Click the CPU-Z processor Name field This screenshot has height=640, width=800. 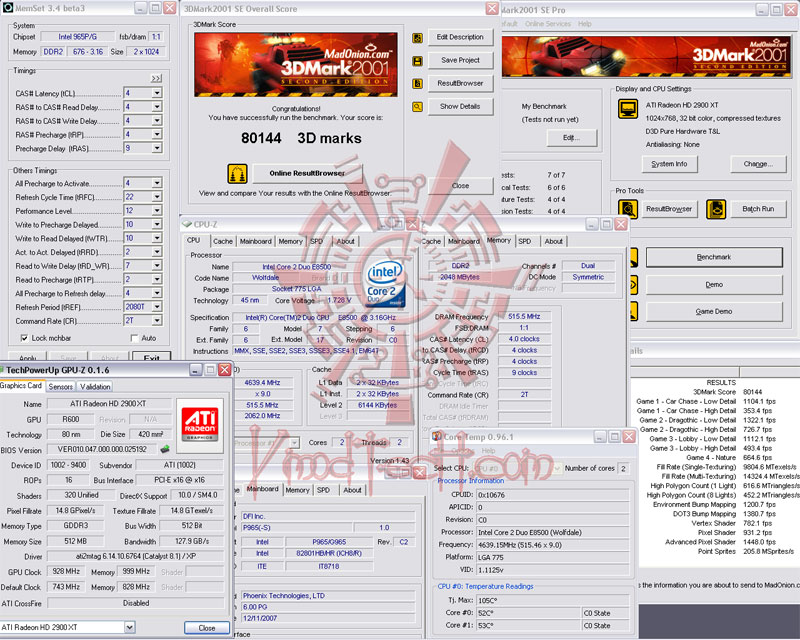297,267
